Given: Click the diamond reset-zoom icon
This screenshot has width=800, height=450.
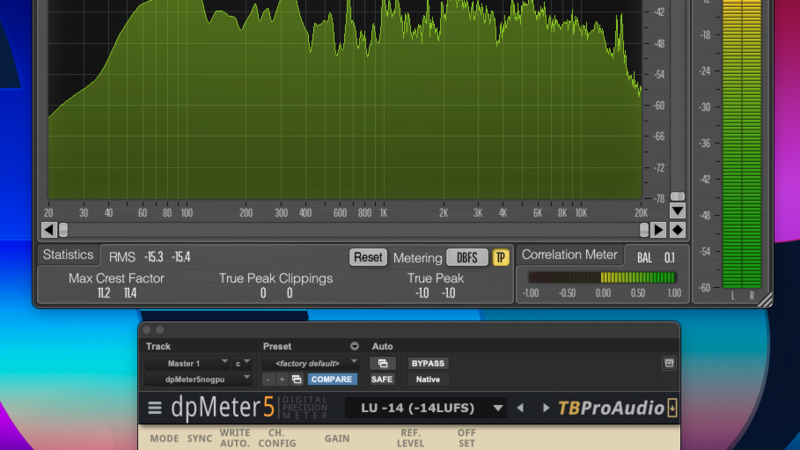Looking at the screenshot, I should click(677, 230).
